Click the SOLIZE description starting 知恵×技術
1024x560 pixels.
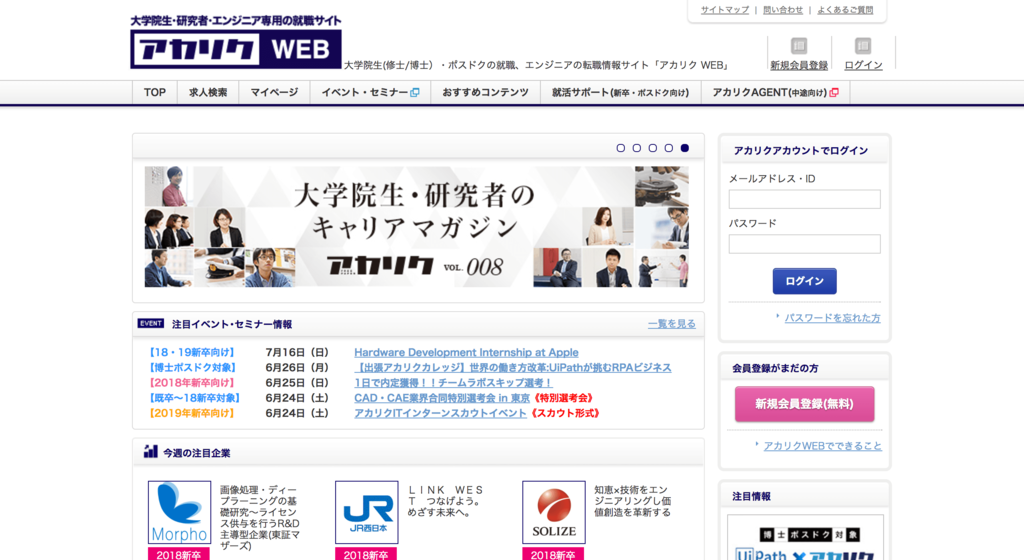click(632, 501)
